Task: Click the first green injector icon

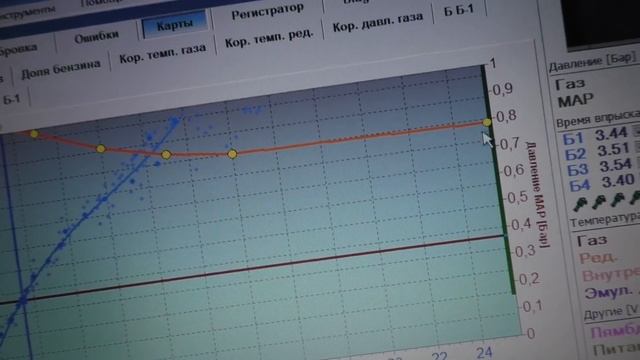Action: [580, 203]
